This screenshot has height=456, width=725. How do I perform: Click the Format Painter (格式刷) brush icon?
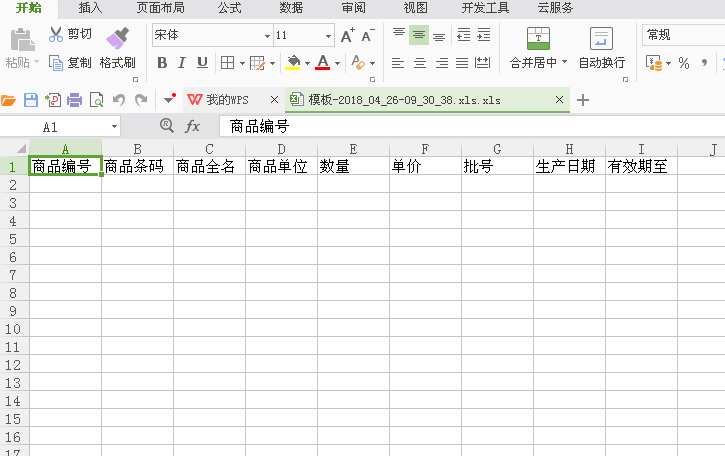tap(117, 39)
